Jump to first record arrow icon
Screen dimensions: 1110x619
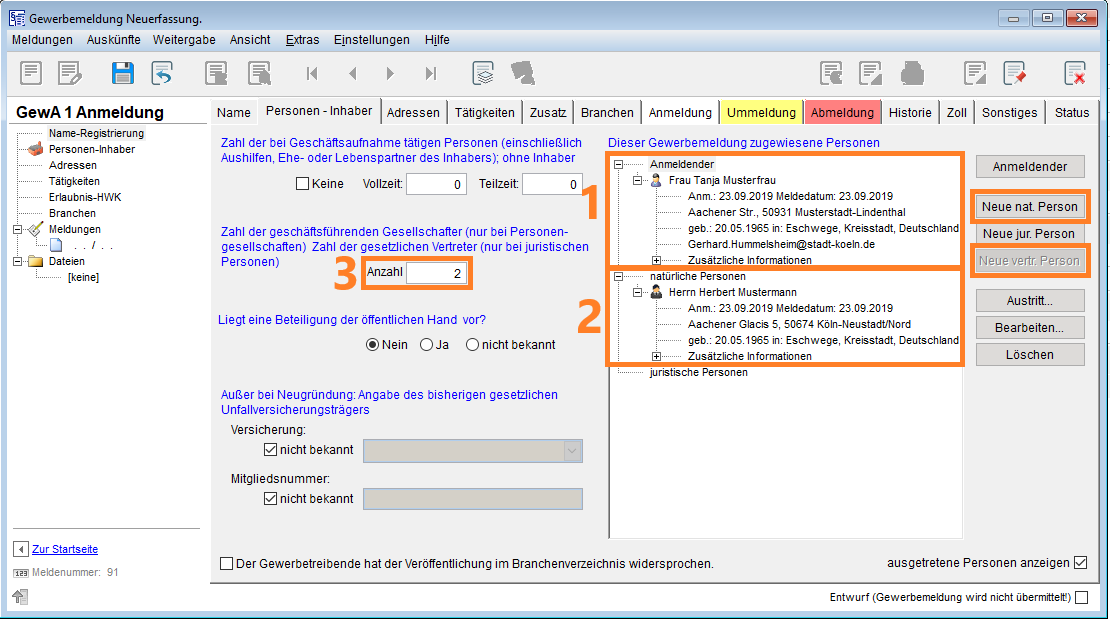(x=312, y=73)
